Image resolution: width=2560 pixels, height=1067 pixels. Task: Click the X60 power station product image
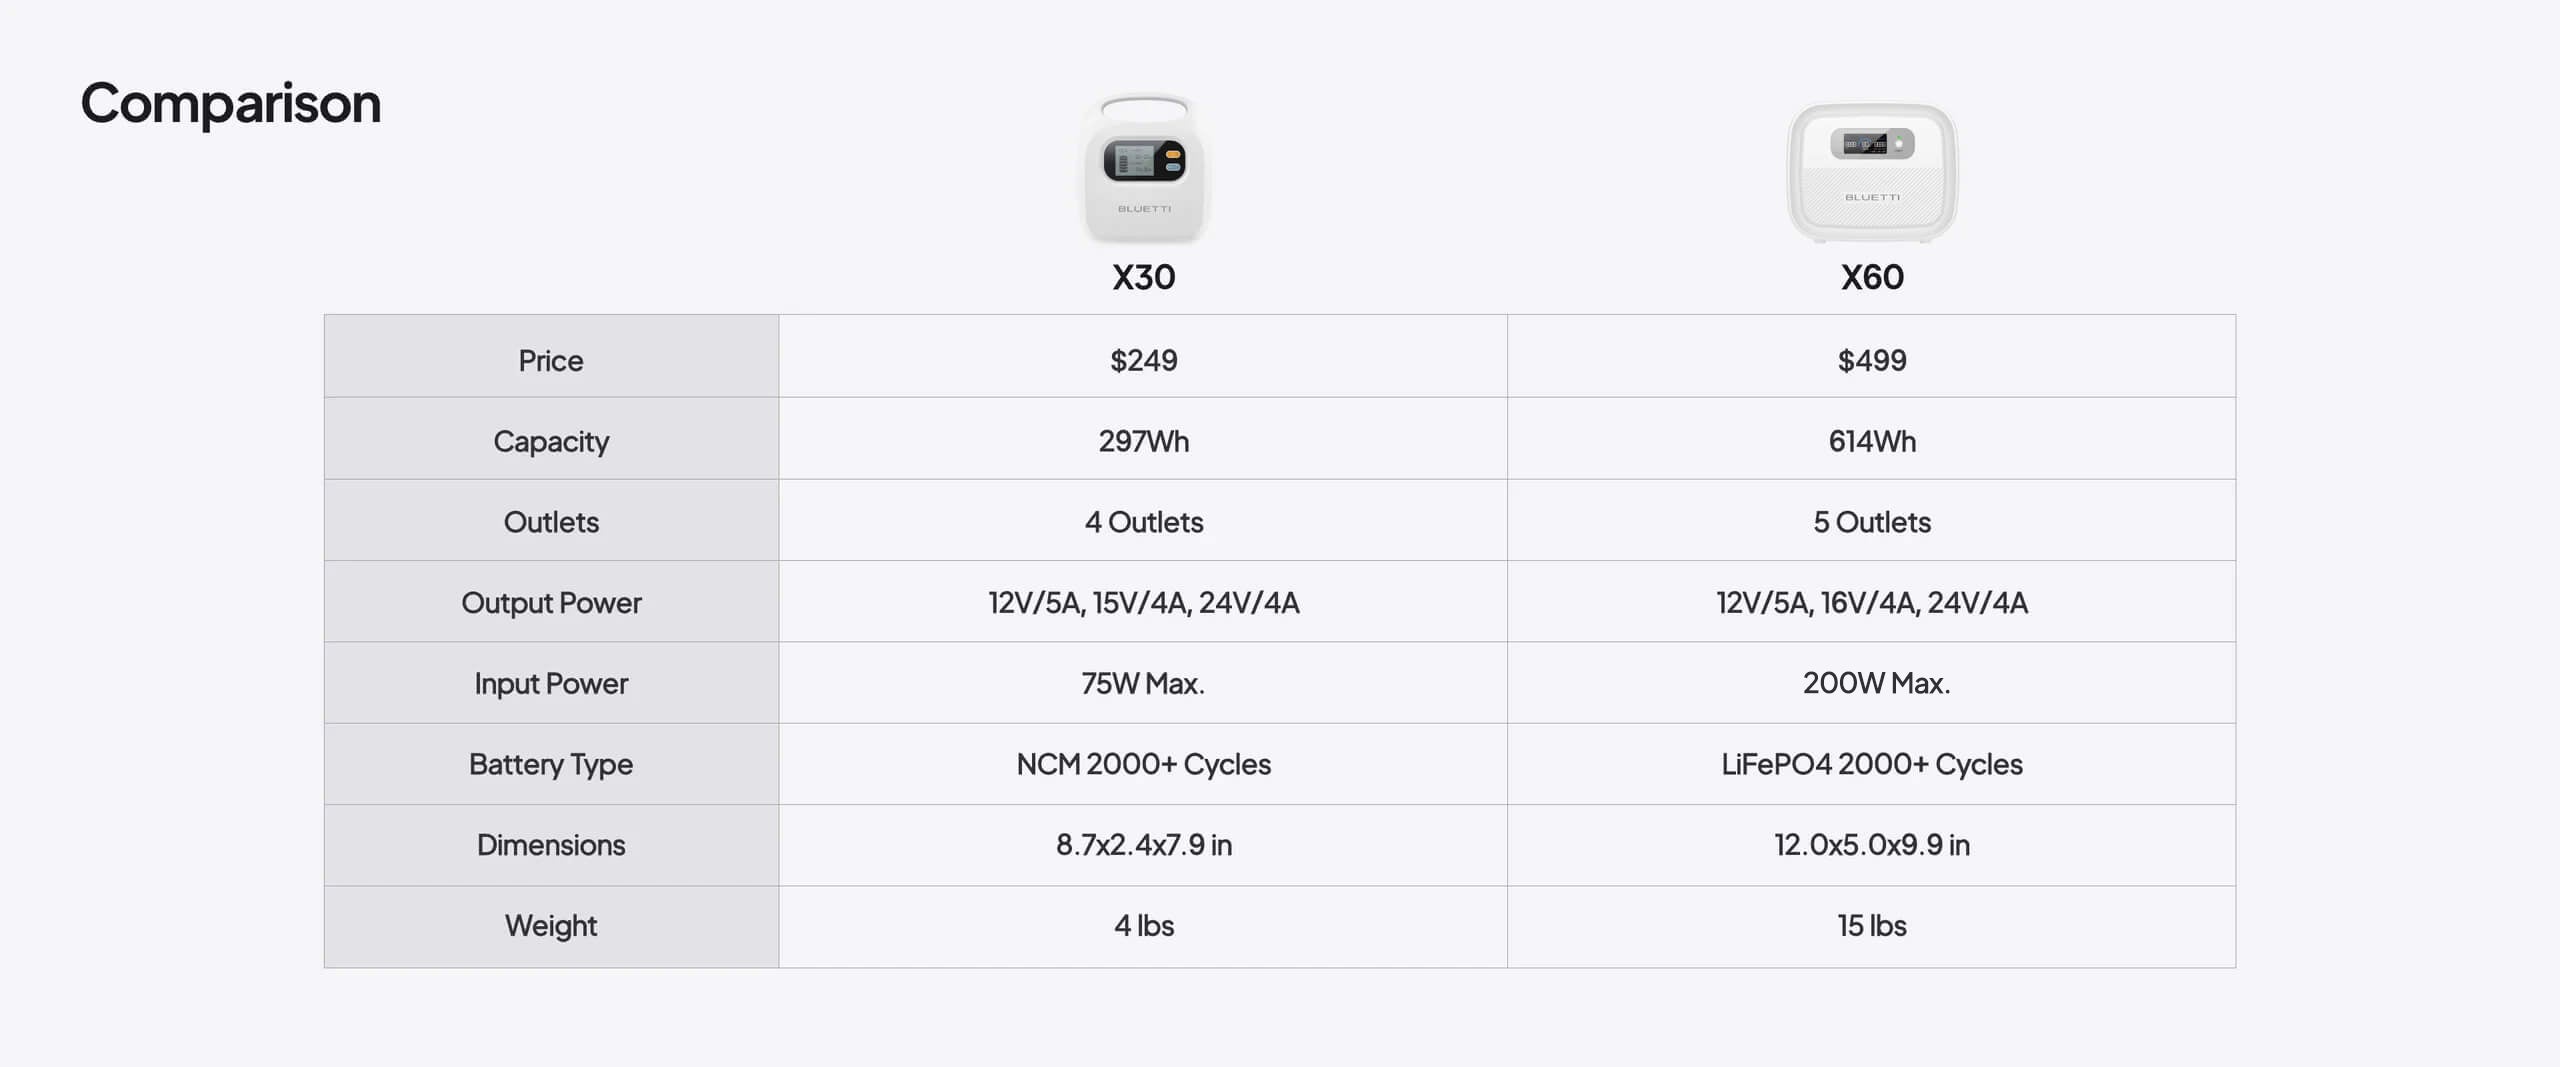coord(1872,171)
